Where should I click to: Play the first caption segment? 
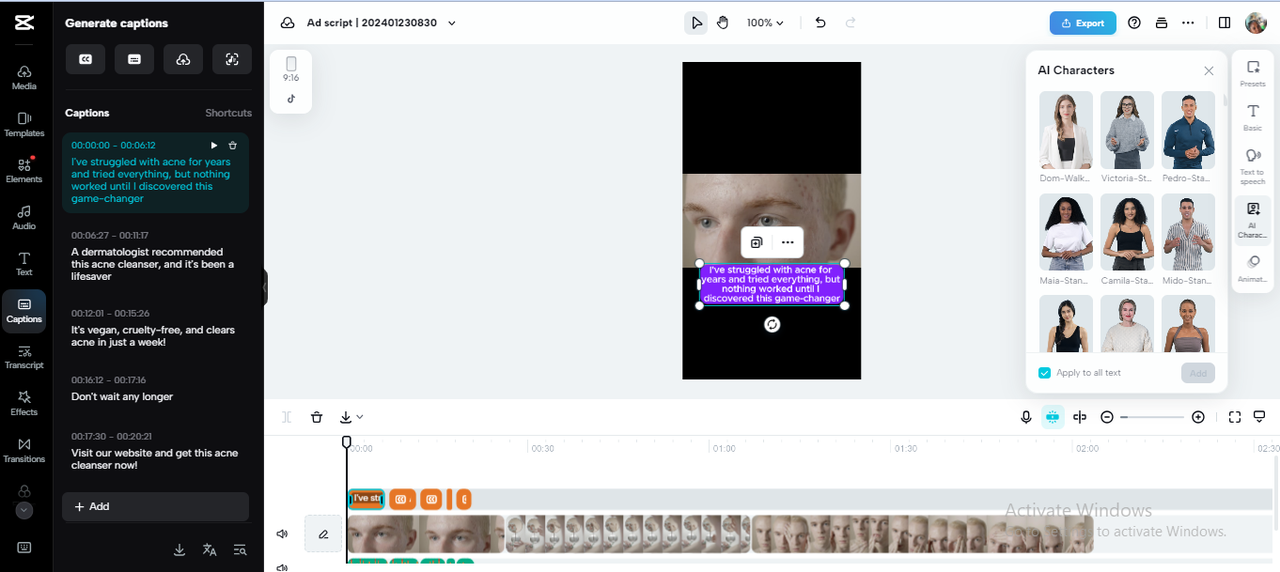click(x=214, y=145)
